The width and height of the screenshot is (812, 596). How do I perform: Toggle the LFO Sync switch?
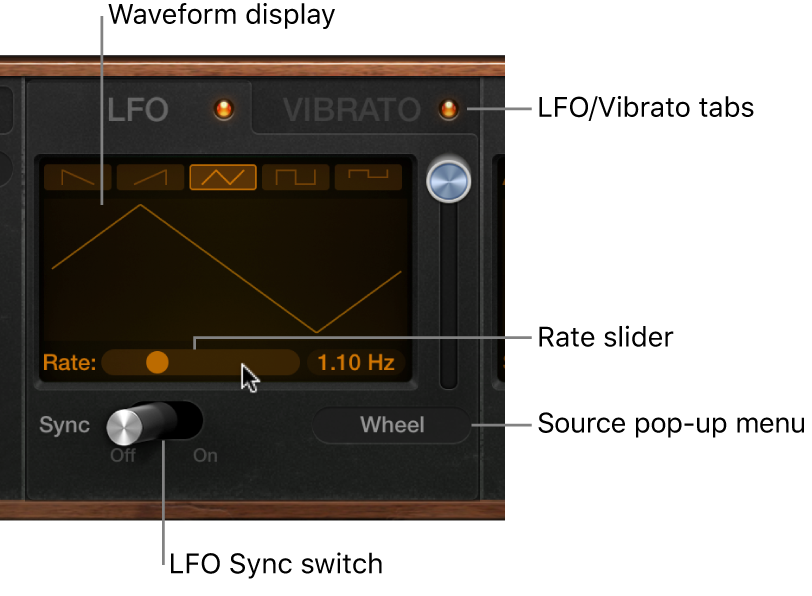[x=154, y=423]
